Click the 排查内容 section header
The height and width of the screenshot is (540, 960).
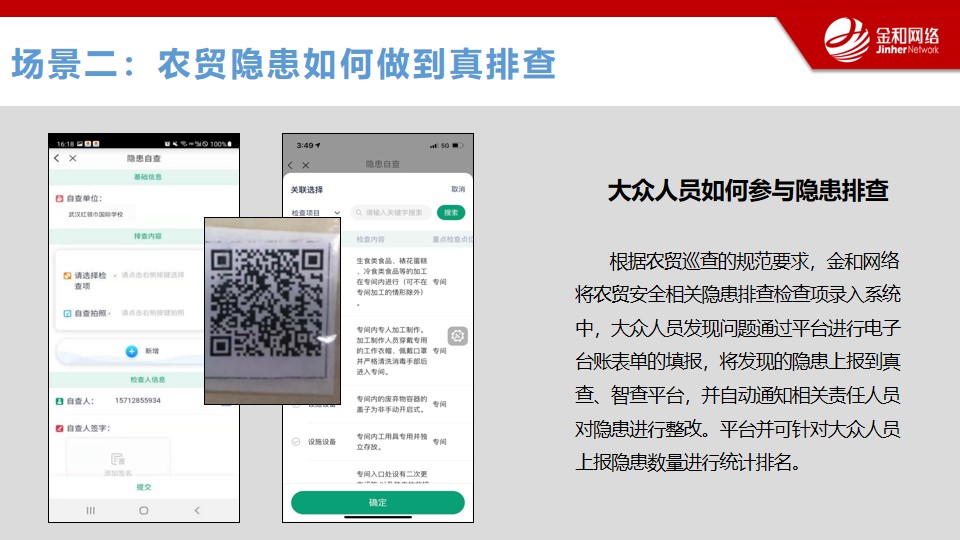tap(148, 236)
